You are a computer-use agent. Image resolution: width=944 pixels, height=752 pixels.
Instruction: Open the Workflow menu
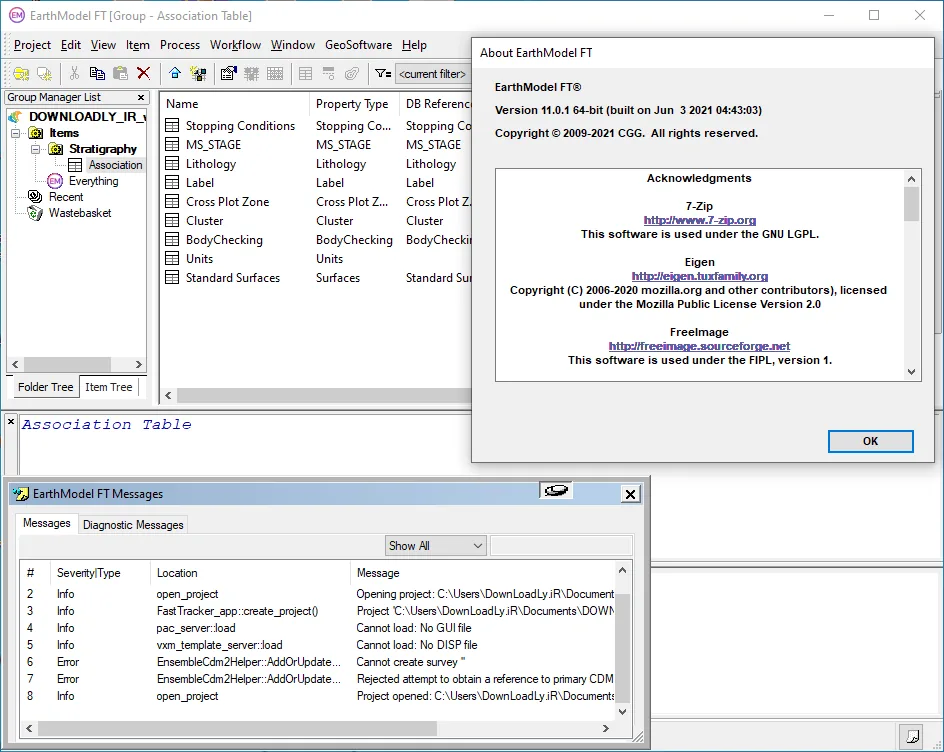pyautogui.click(x=235, y=45)
